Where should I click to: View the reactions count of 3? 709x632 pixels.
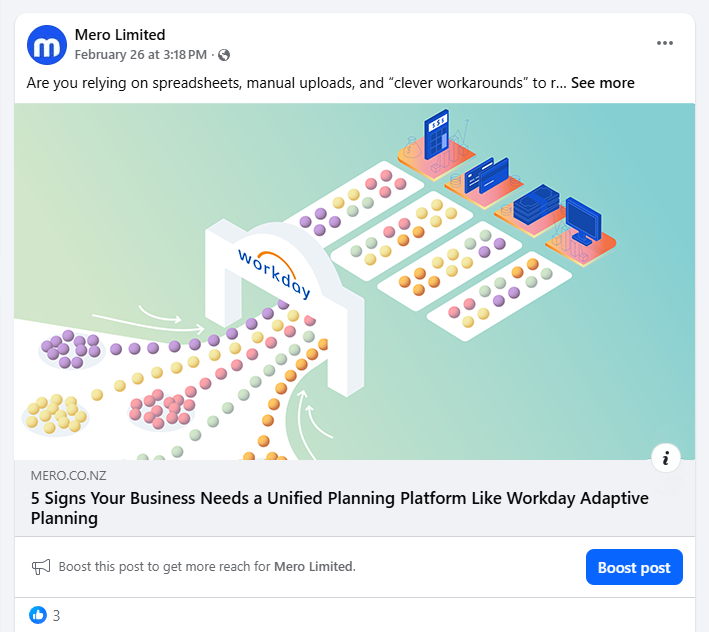[x=56, y=615]
